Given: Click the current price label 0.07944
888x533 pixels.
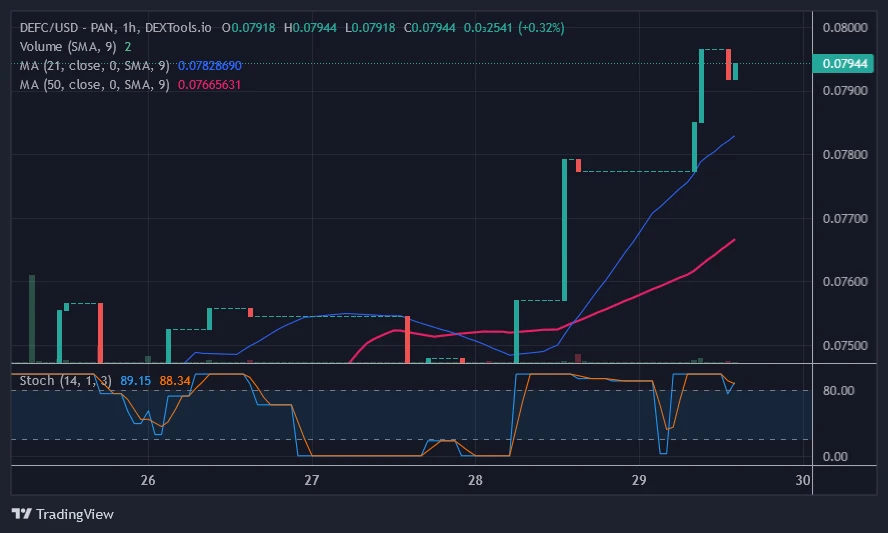Looking at the screenshot, I should pyautogui.click(x=842, y=64).
